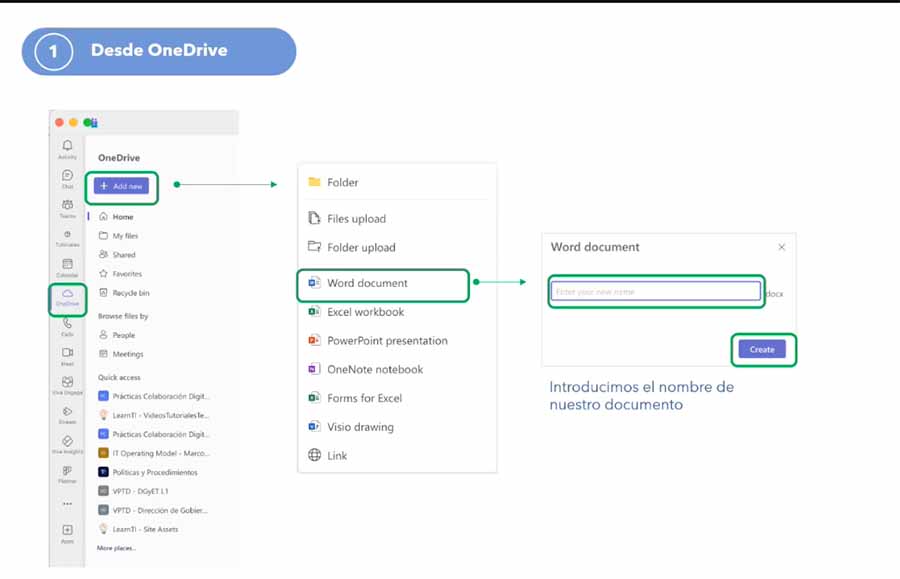Click the Add new button
Viewport: 900px width, 579px height.
[x=121, y=186]
